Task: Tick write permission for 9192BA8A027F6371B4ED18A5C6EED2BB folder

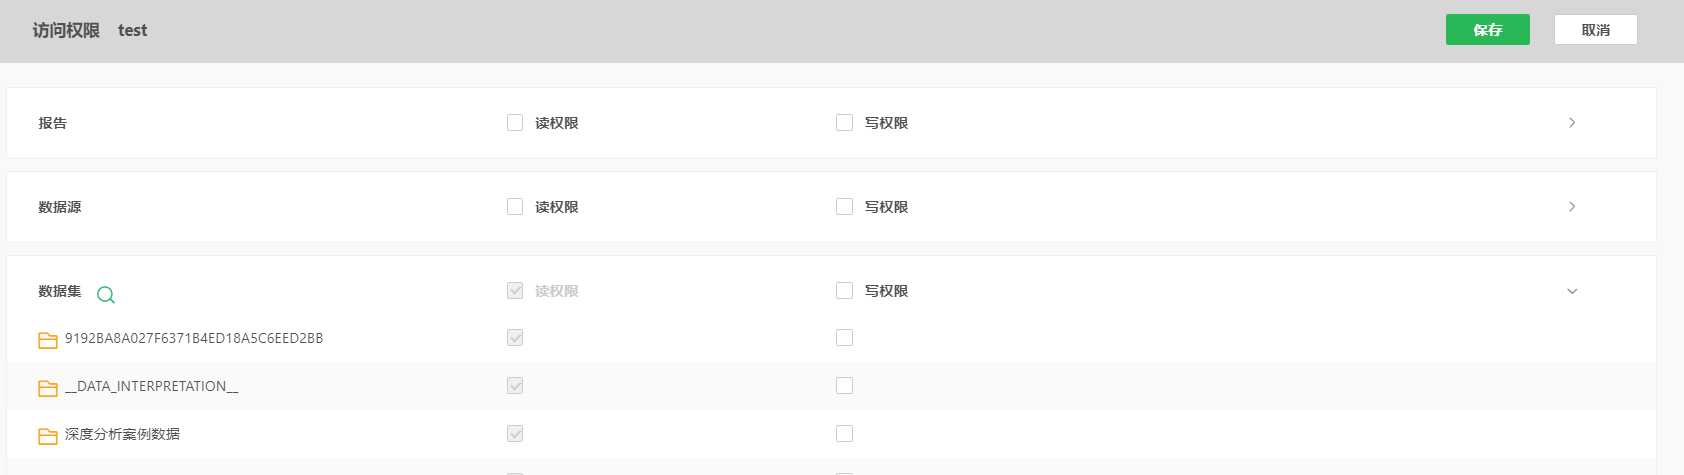Action: click(845, 337)
